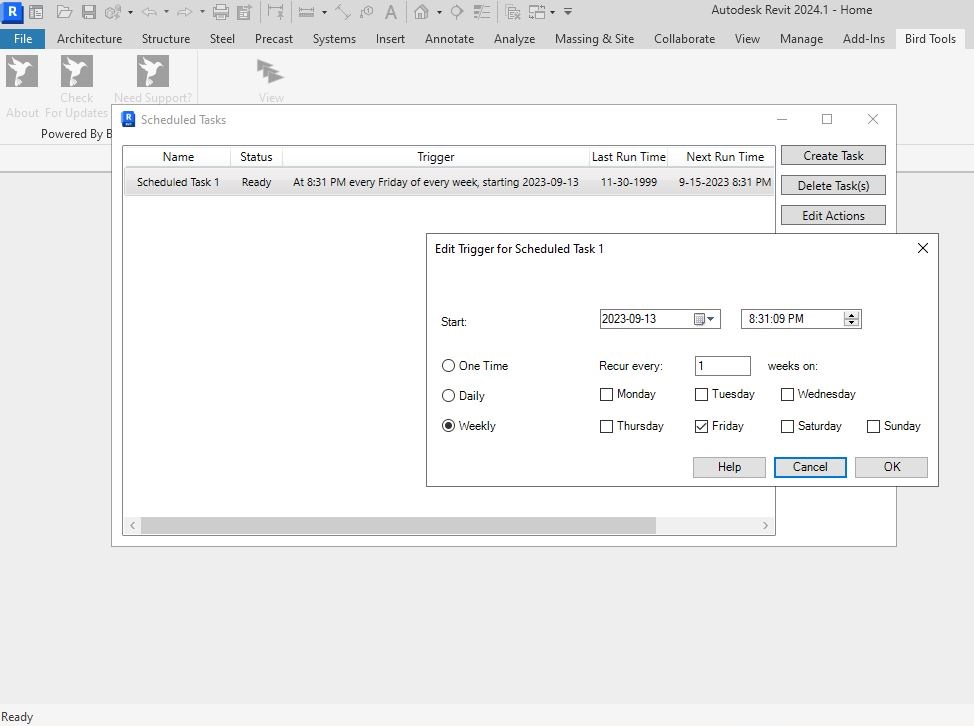
Task: Expand the Switch Windows dropdown arrow
Action: click(x=552, y=12)
